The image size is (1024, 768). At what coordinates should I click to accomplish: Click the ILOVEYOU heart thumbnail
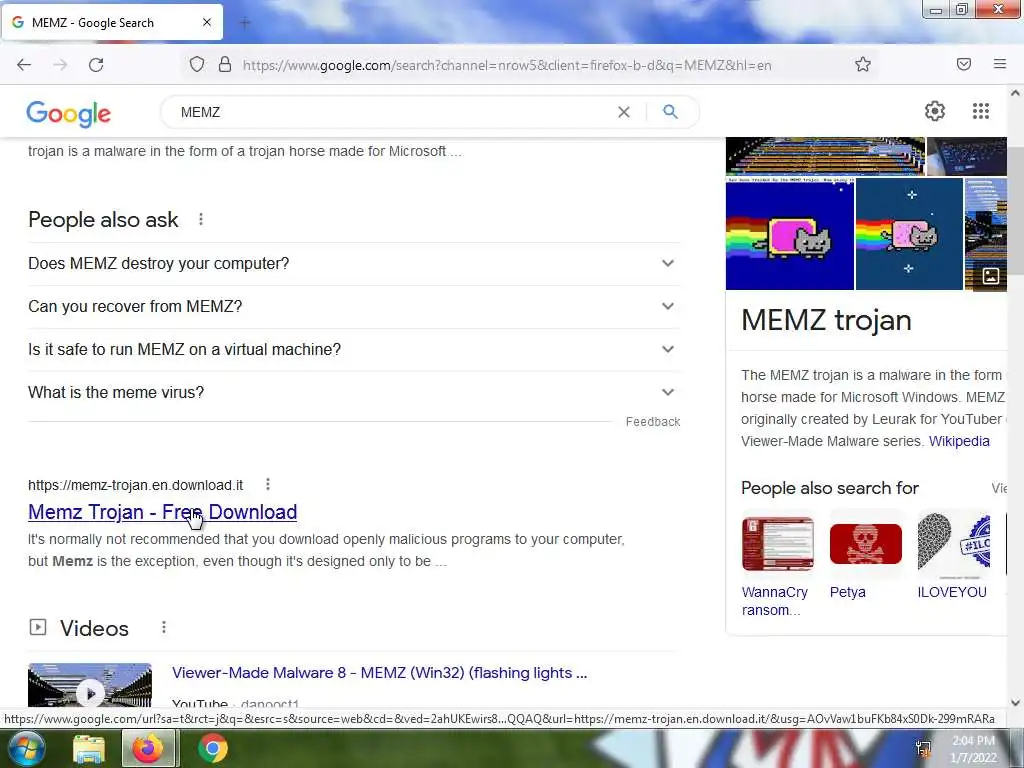tap(953, 544)
